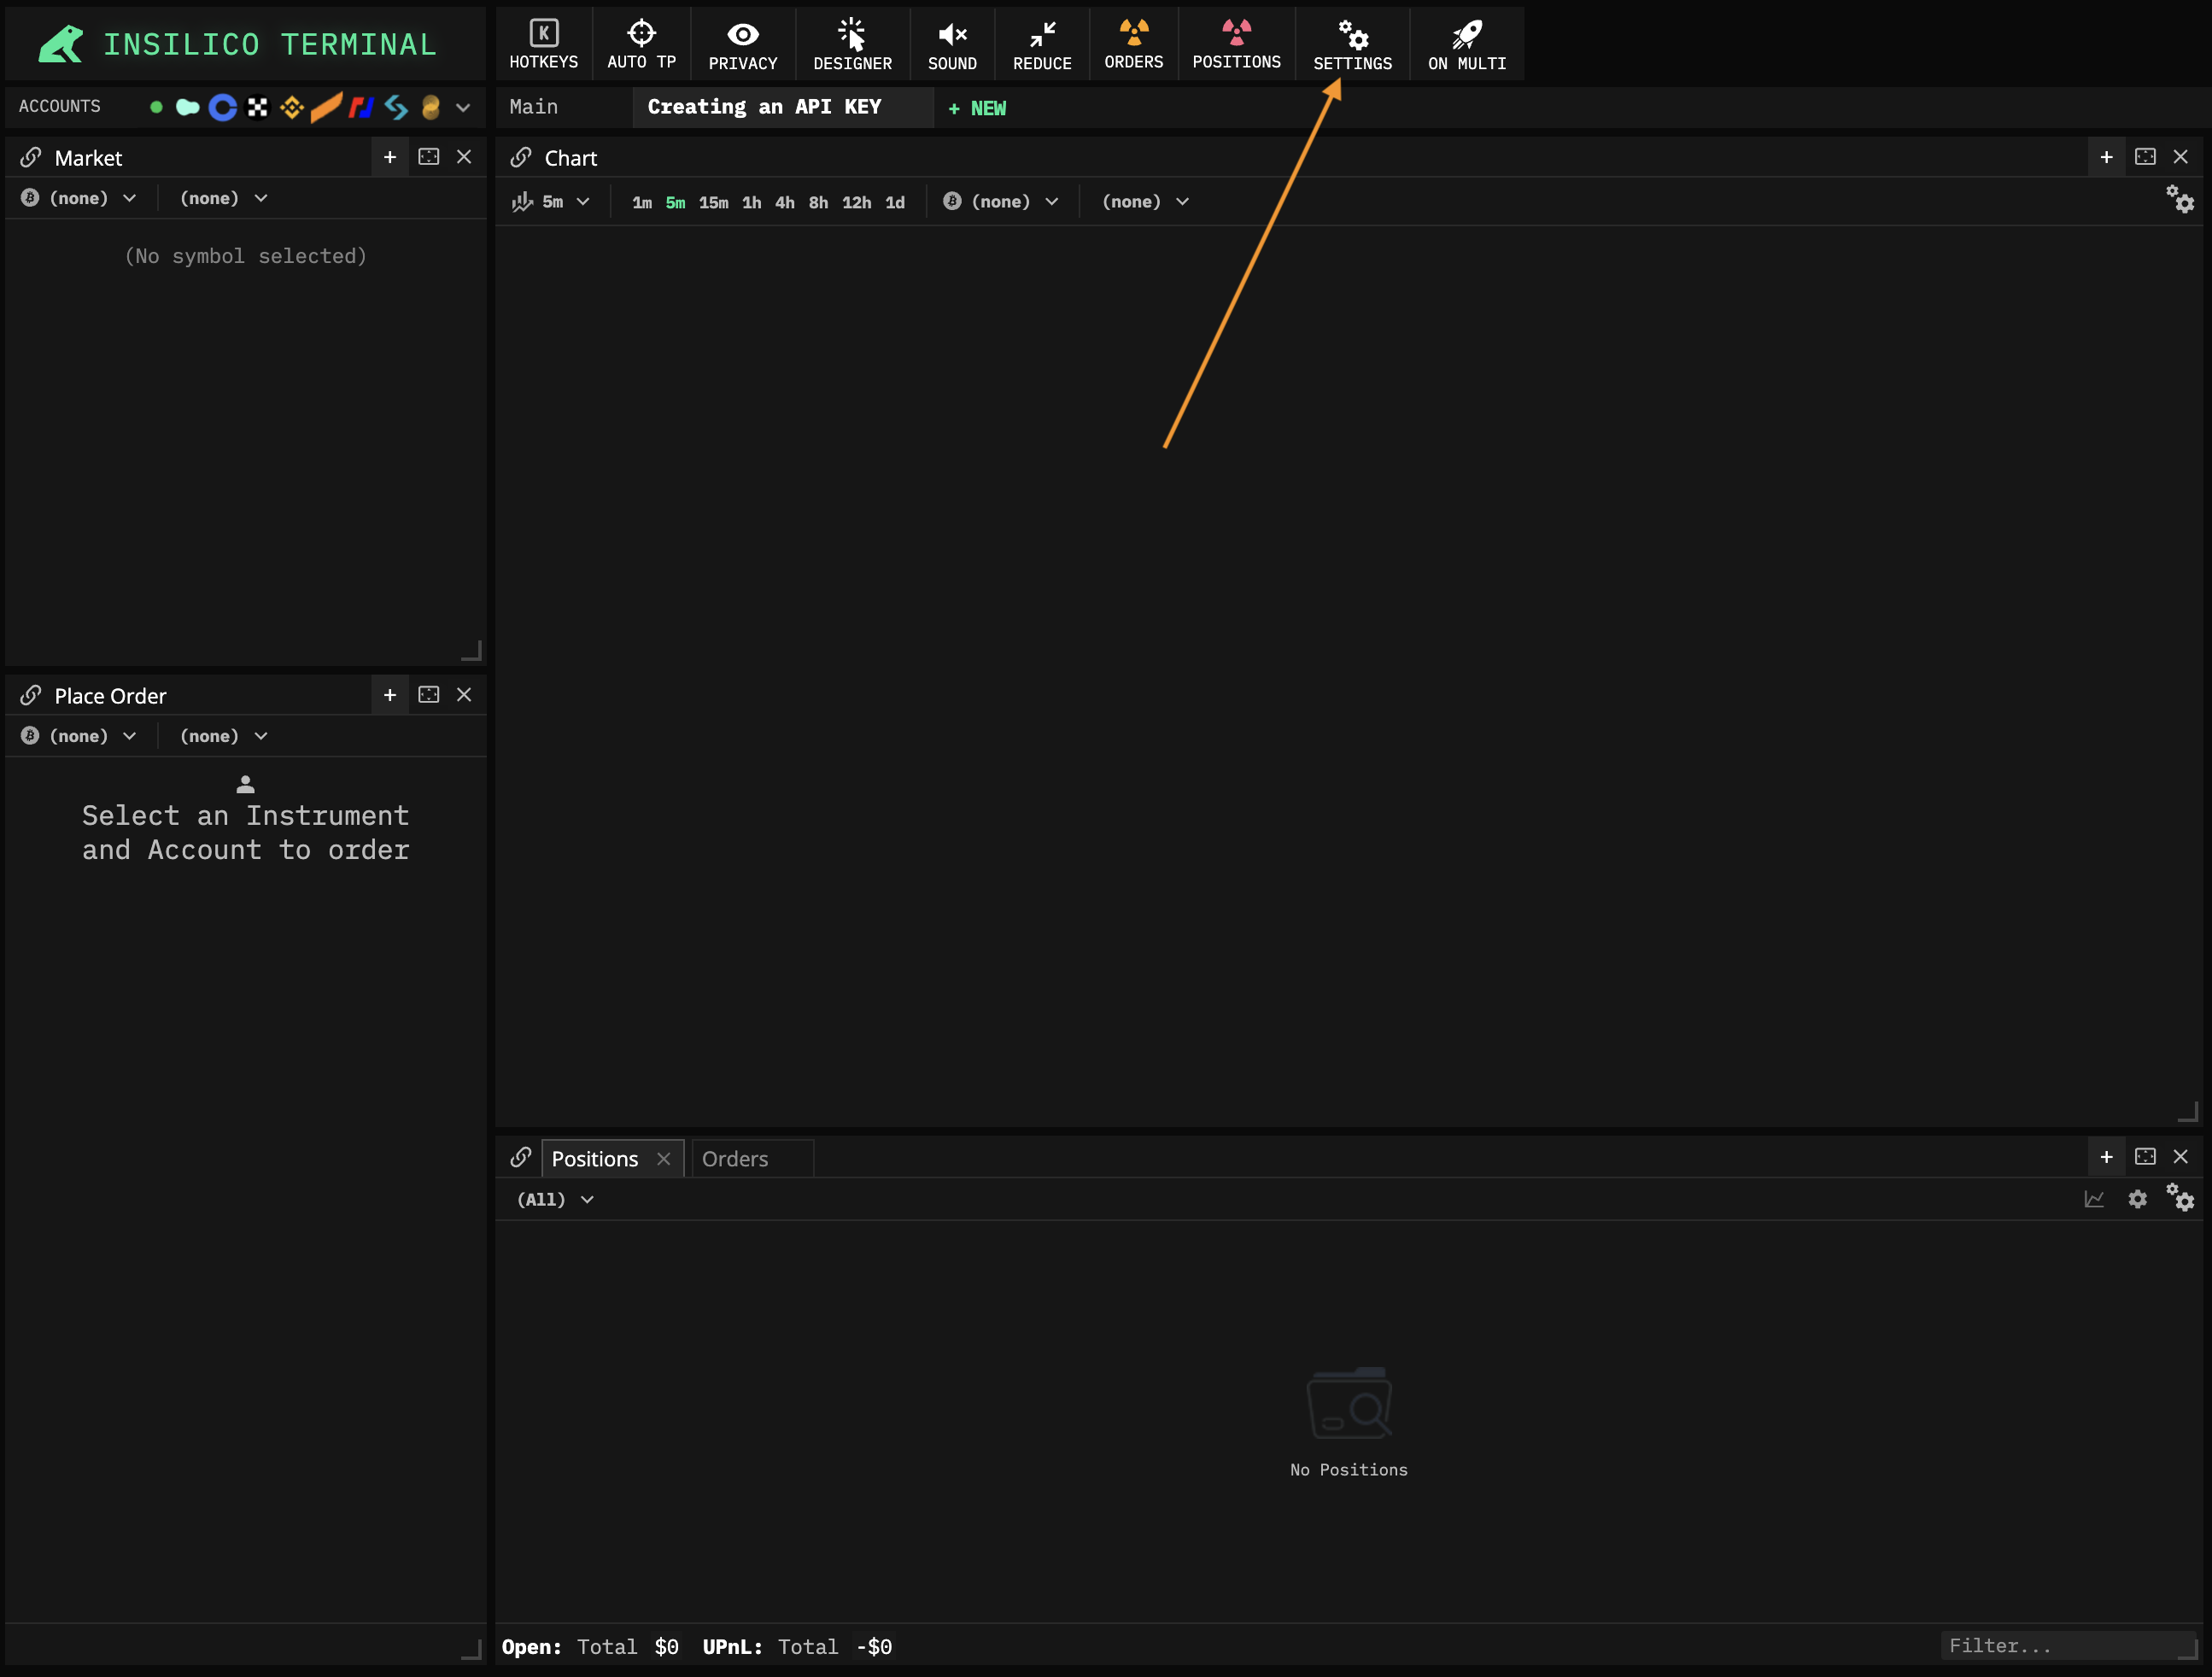The width and height of the screenshot is (2212, 1677).
Task: Switch to the Main workspace tab
Action: click(534, 107)
